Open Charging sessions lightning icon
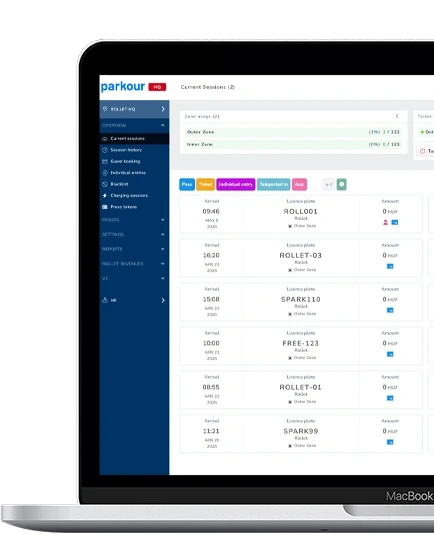This screenshot has height=550, width=434. (x=105, y=195)
